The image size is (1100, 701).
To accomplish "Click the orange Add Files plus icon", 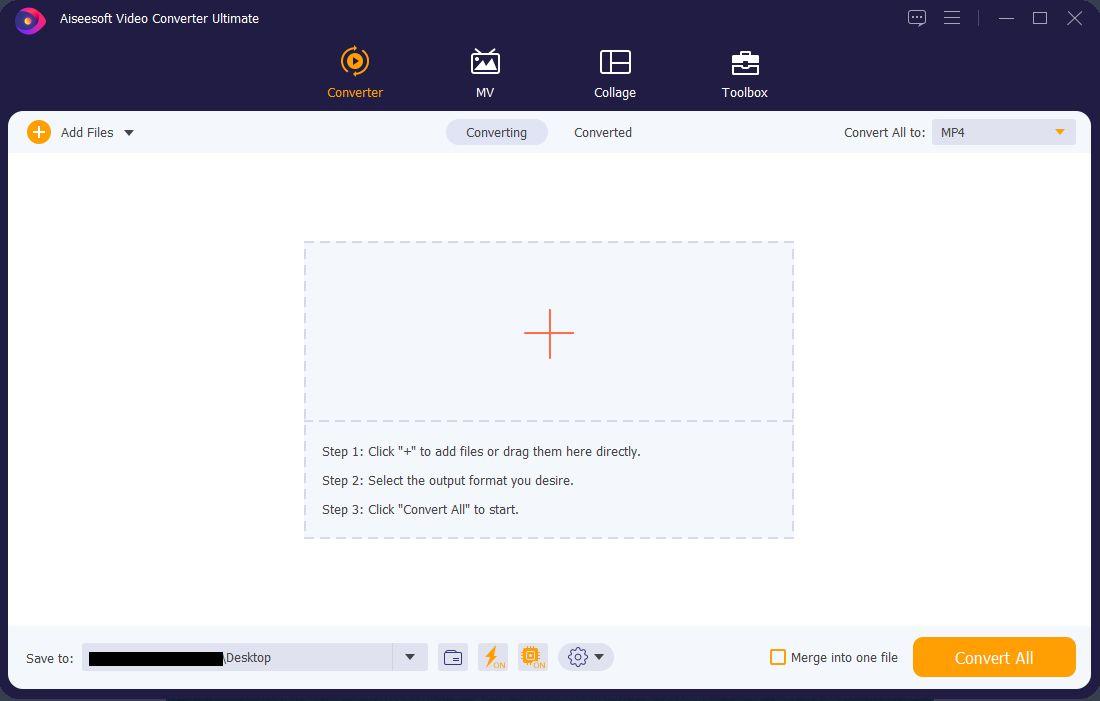I will pyautogui.click(x=39, y=132).
